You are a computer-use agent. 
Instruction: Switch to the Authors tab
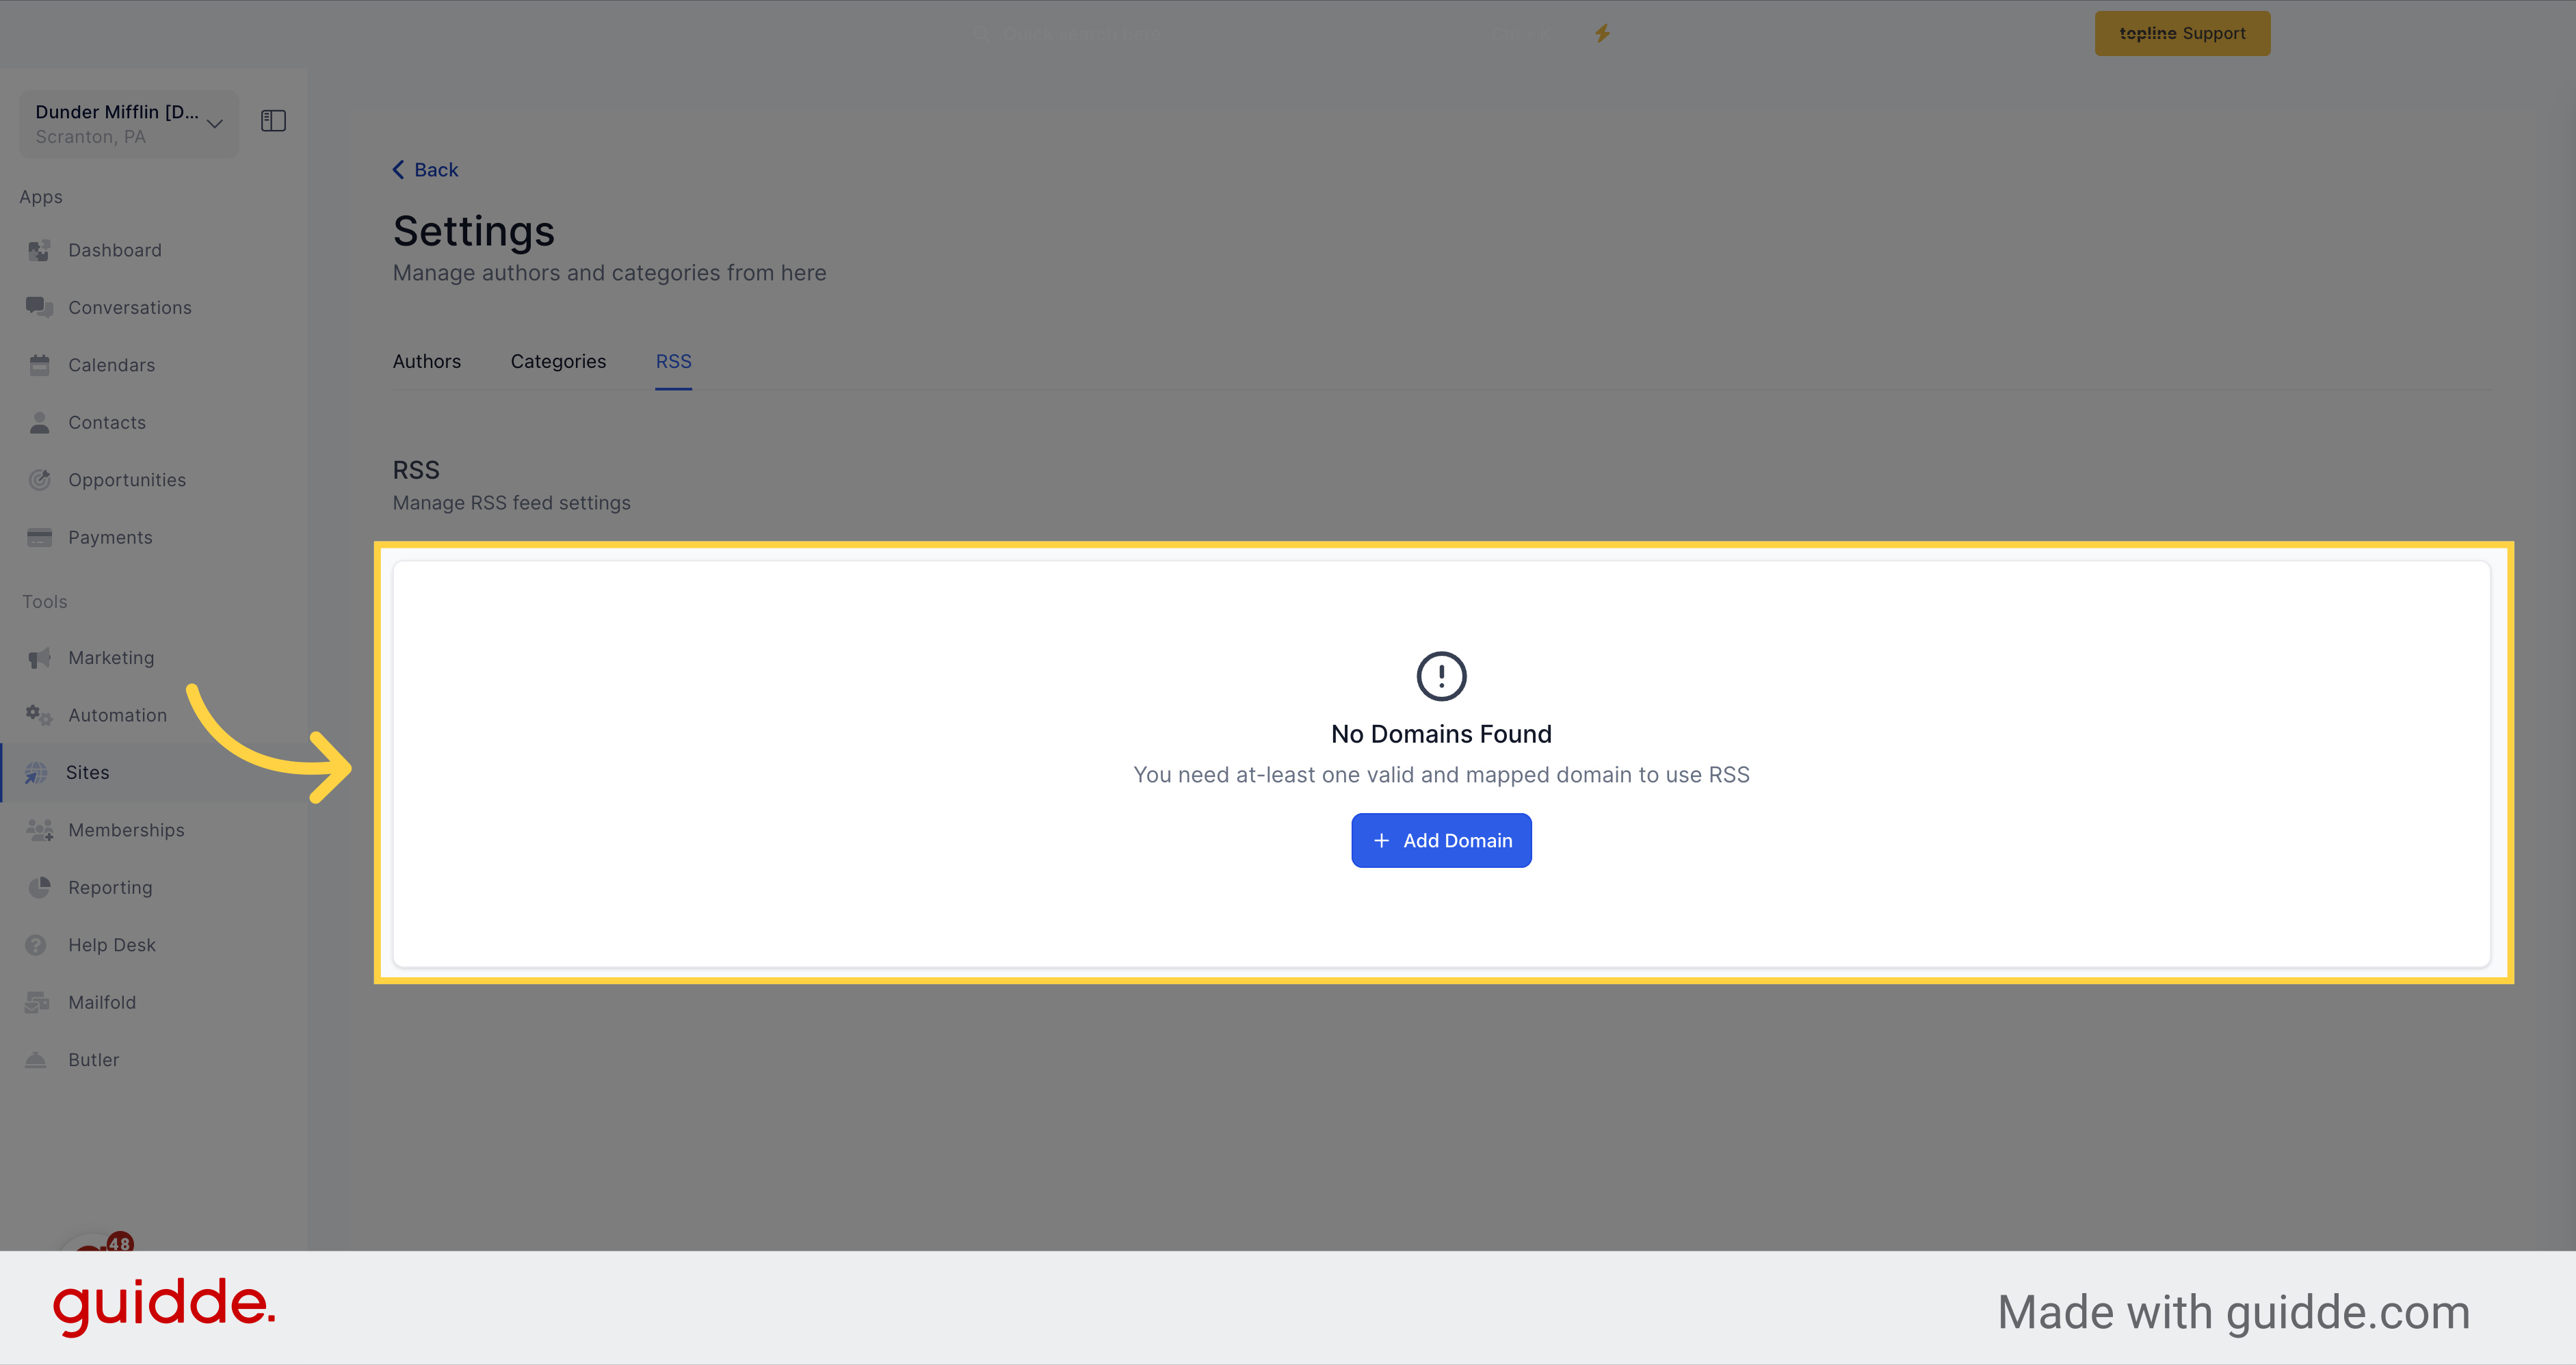point(427,361)
